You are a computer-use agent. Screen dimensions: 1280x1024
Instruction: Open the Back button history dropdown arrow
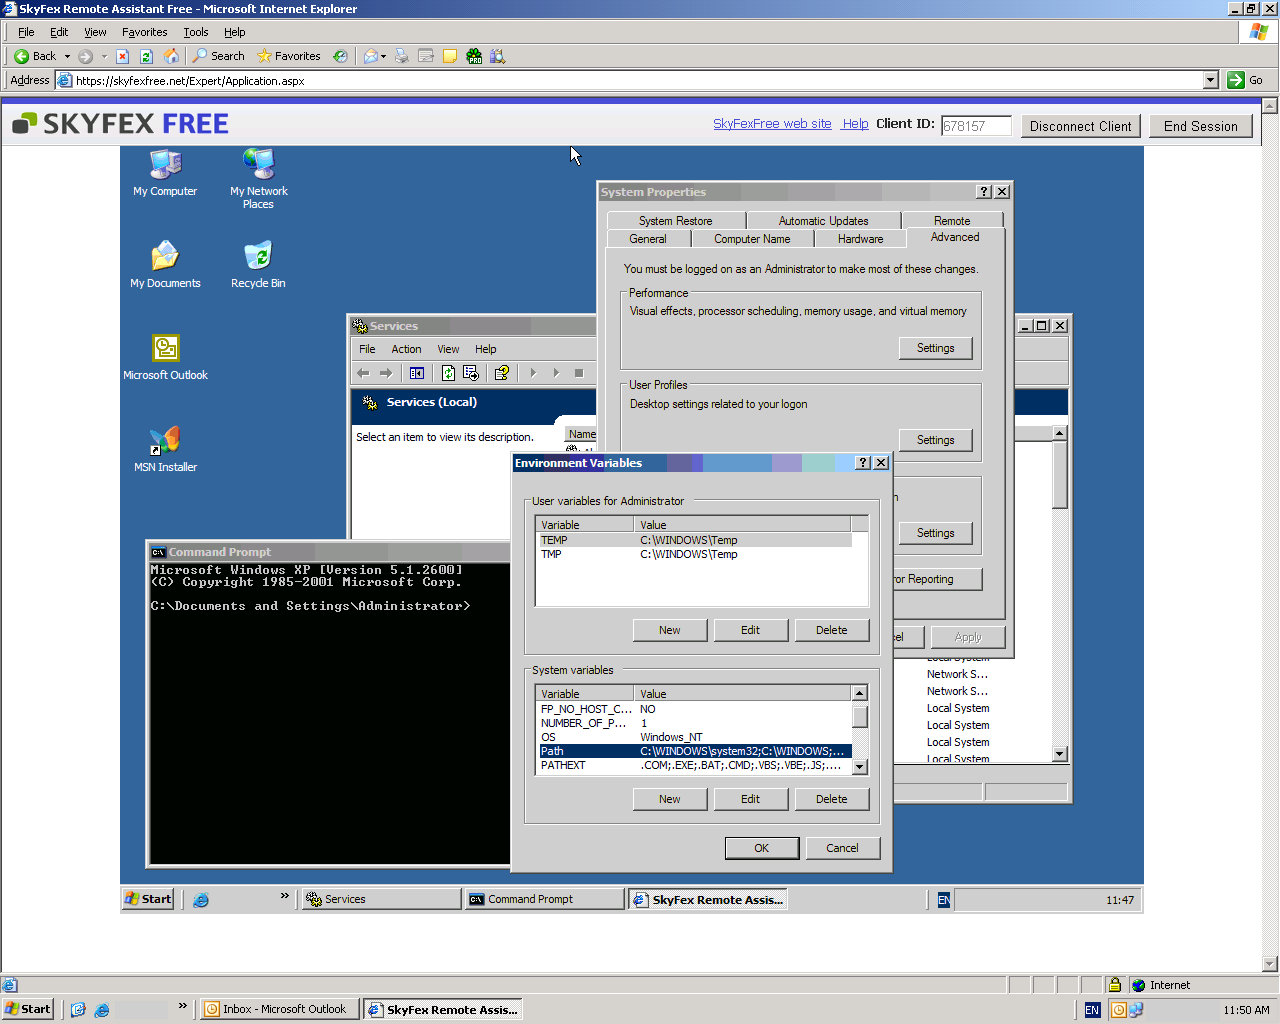click(x=67, y=56)
